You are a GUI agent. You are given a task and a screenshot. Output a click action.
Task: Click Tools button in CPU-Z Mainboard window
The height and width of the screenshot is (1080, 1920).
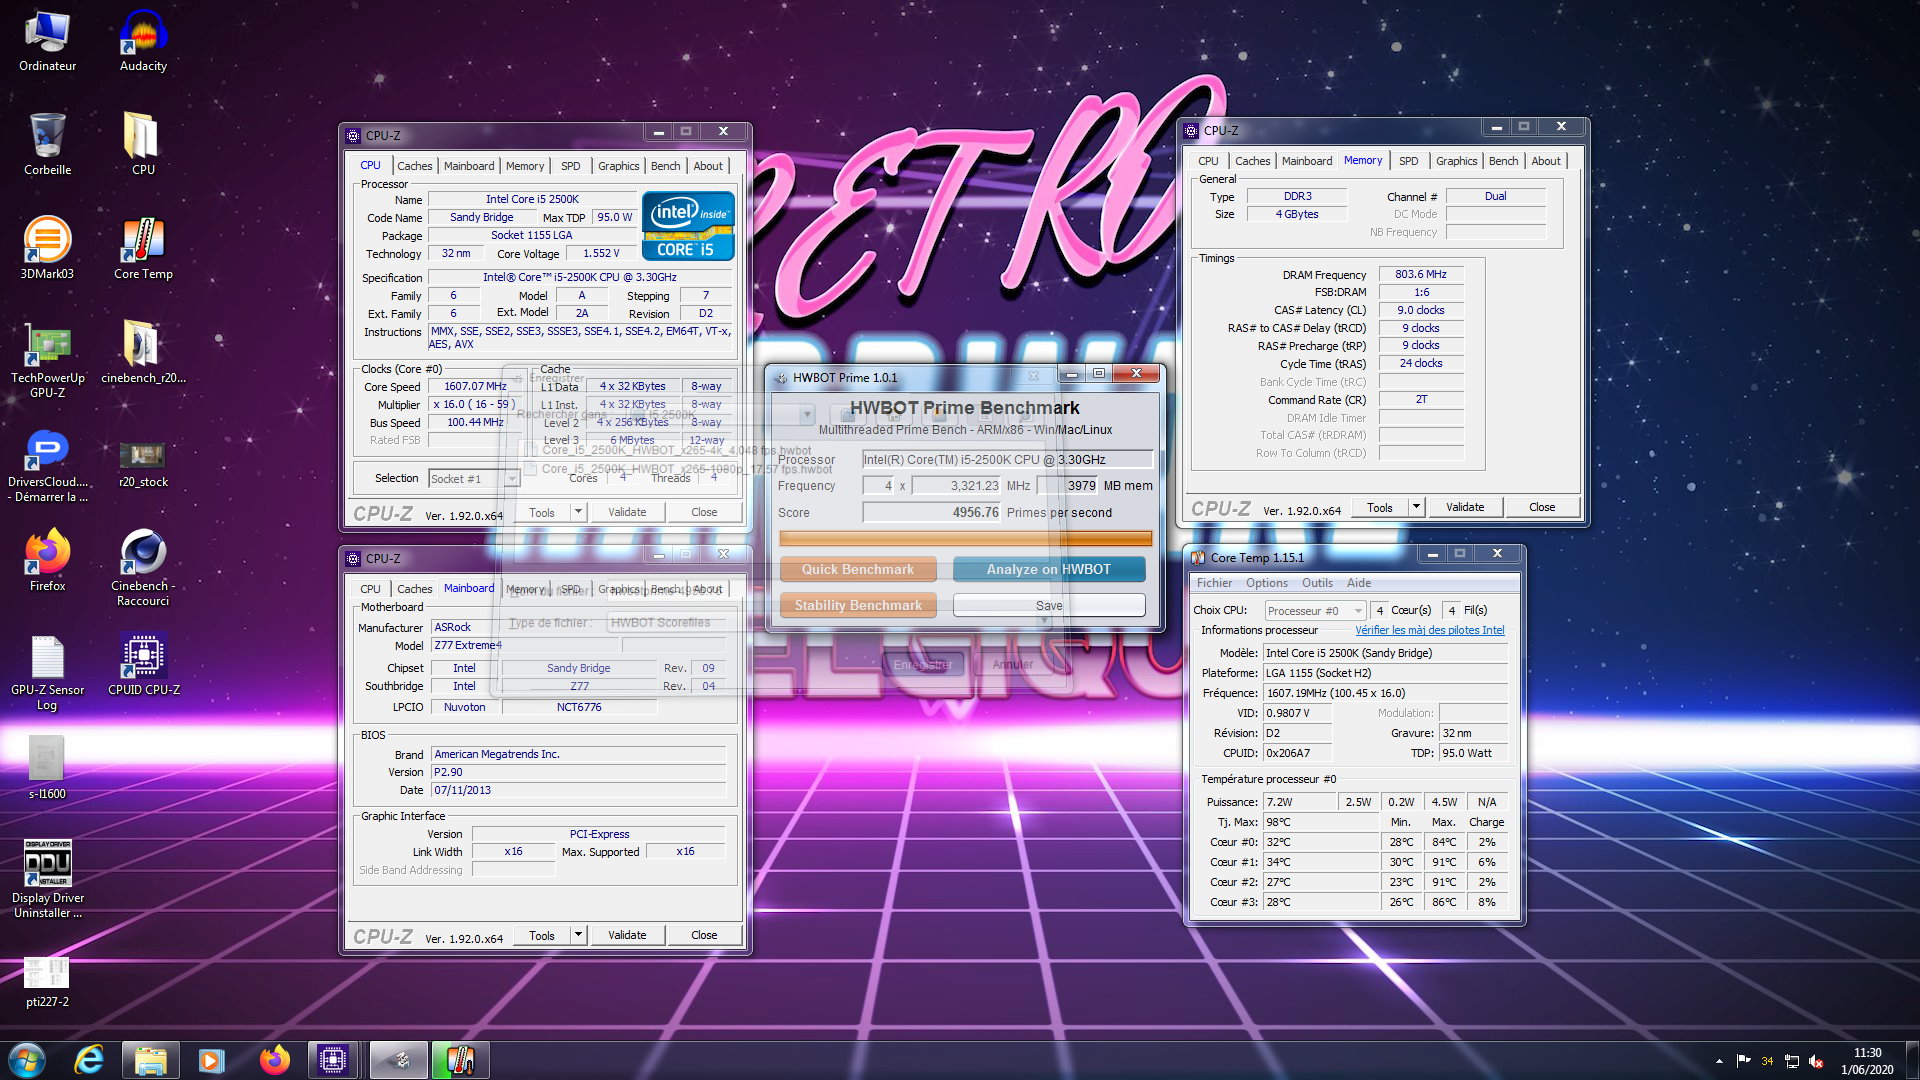point(542,935)
